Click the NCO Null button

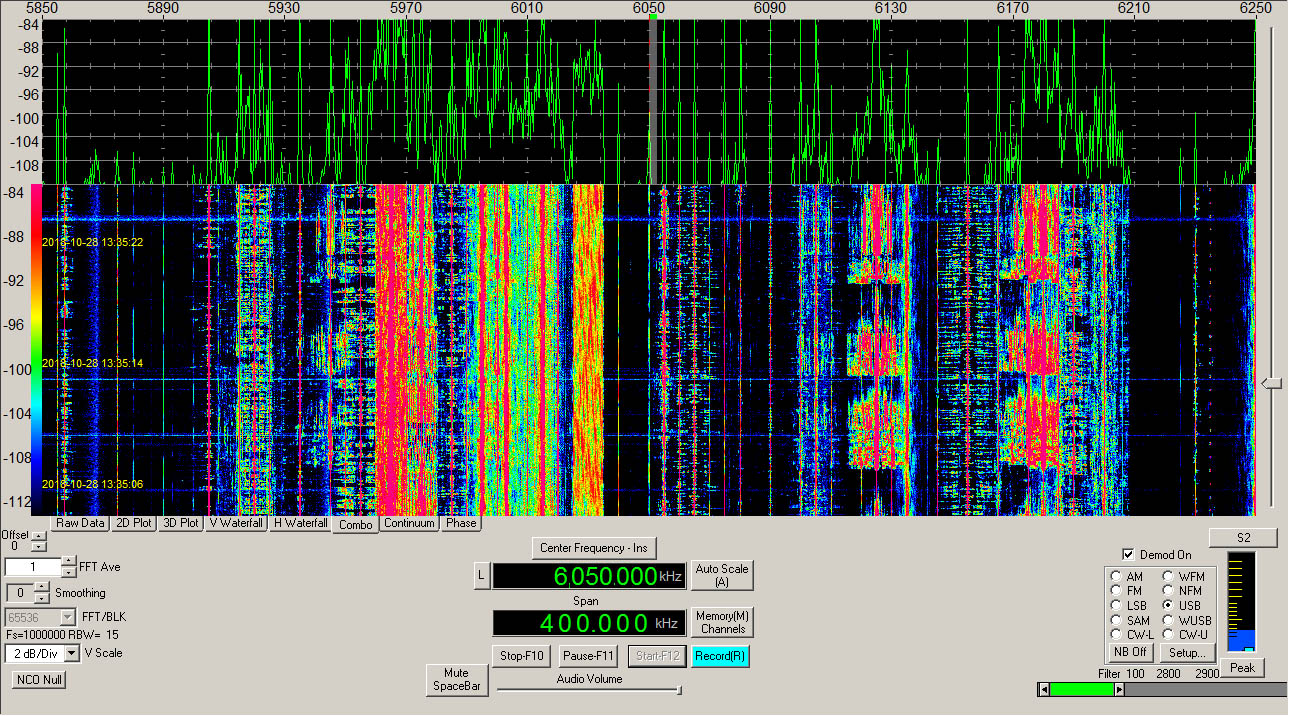[x=39, y=680]
